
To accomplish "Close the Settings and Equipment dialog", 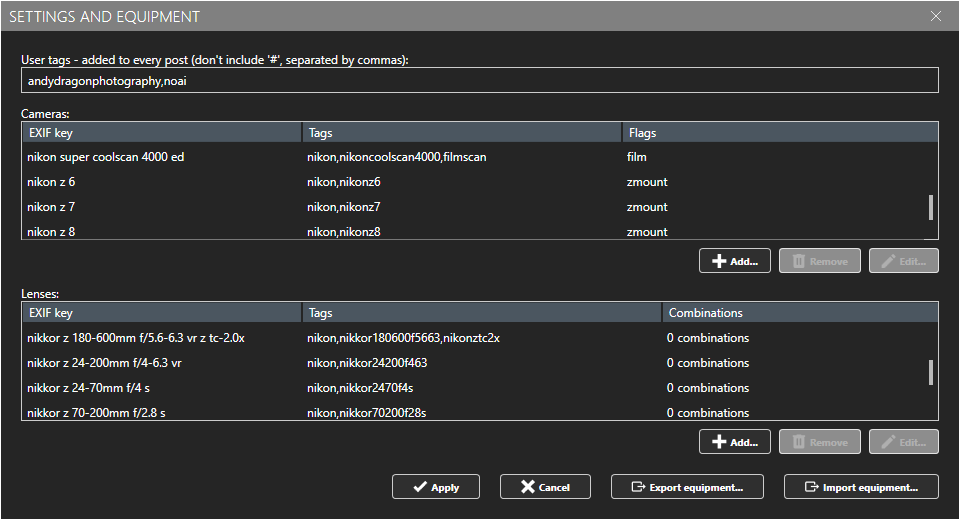I will [x=936, y=16].
